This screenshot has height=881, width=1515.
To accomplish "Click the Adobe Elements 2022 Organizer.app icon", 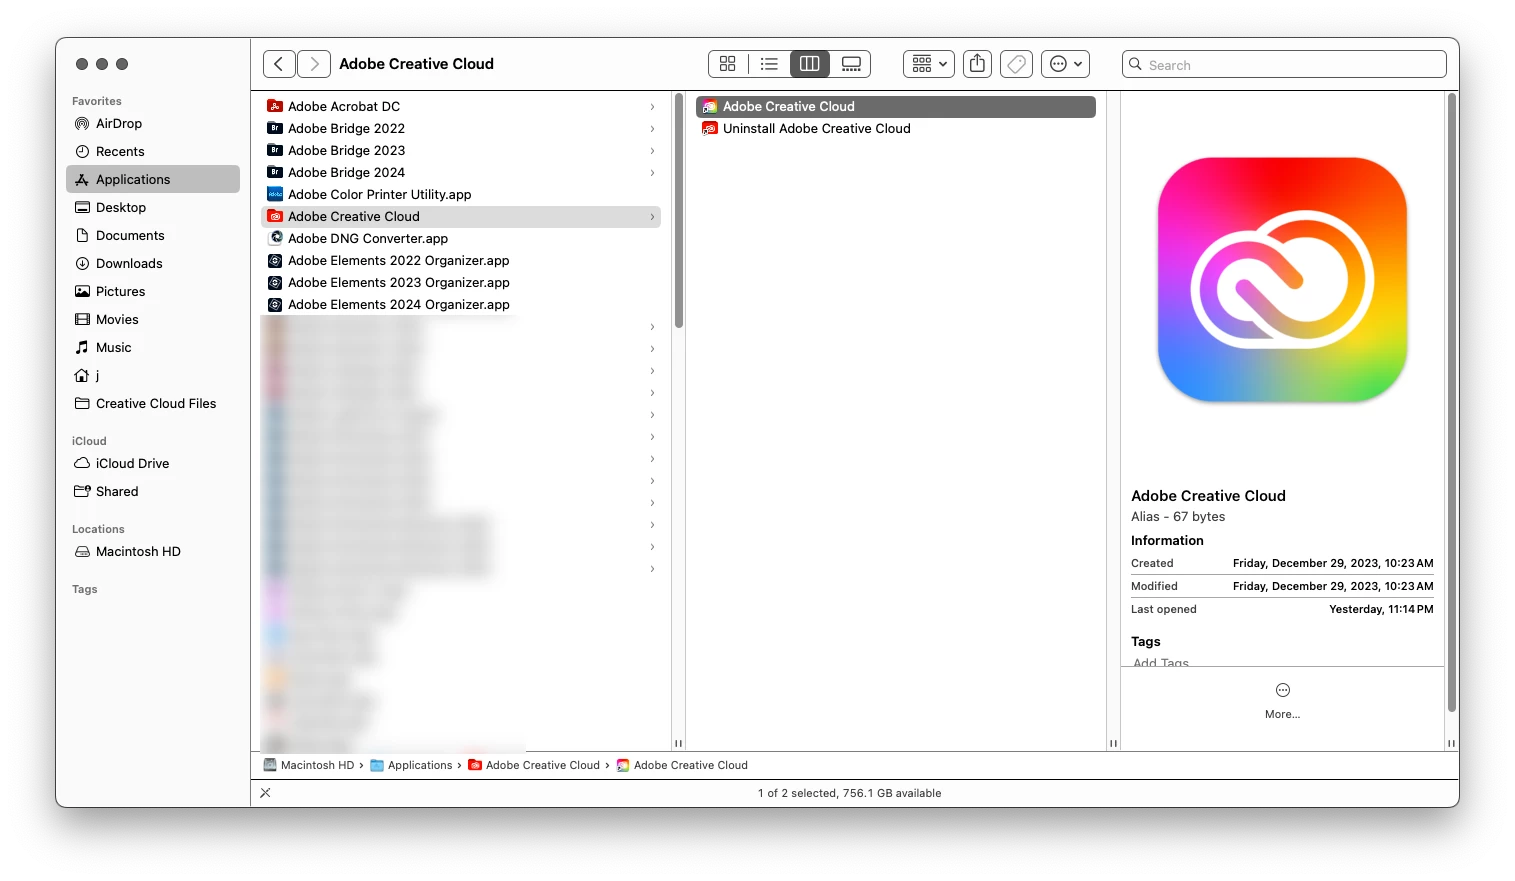I will tap(275, 260).
